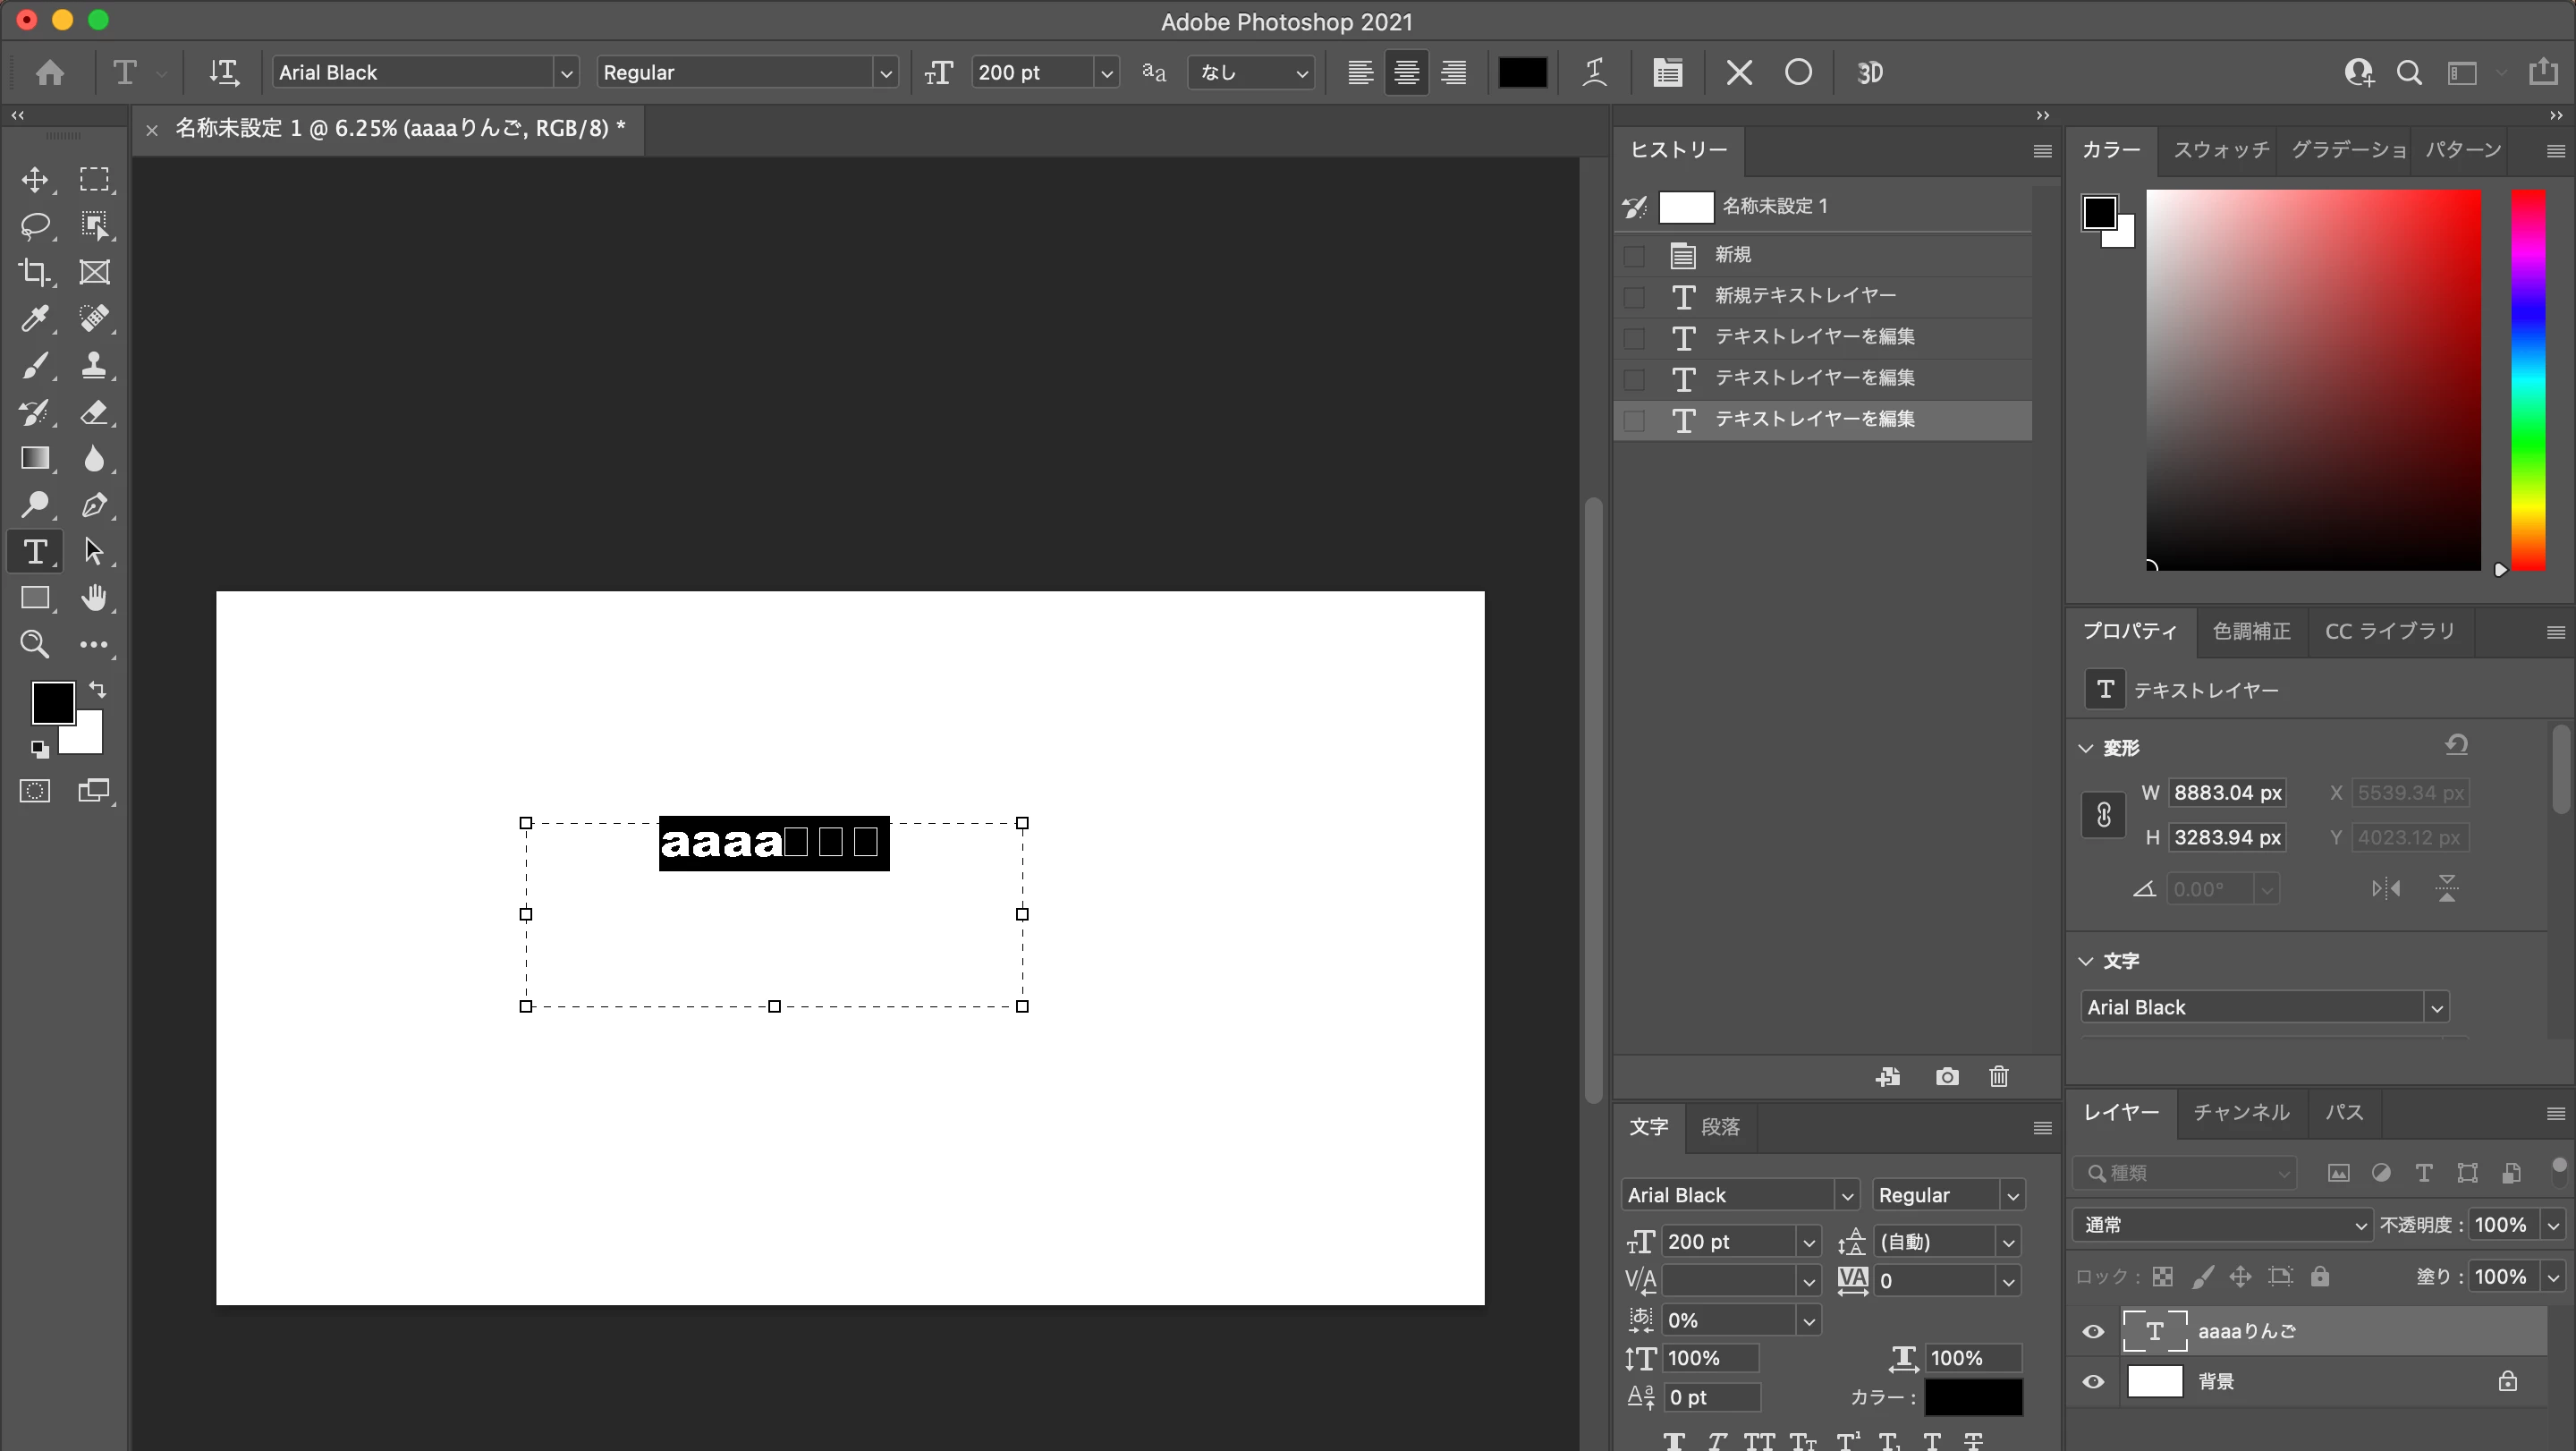2576x1451 pixels.
Task: Click the camera snapshot icon in History
Action: [x=1947, y=1076]
